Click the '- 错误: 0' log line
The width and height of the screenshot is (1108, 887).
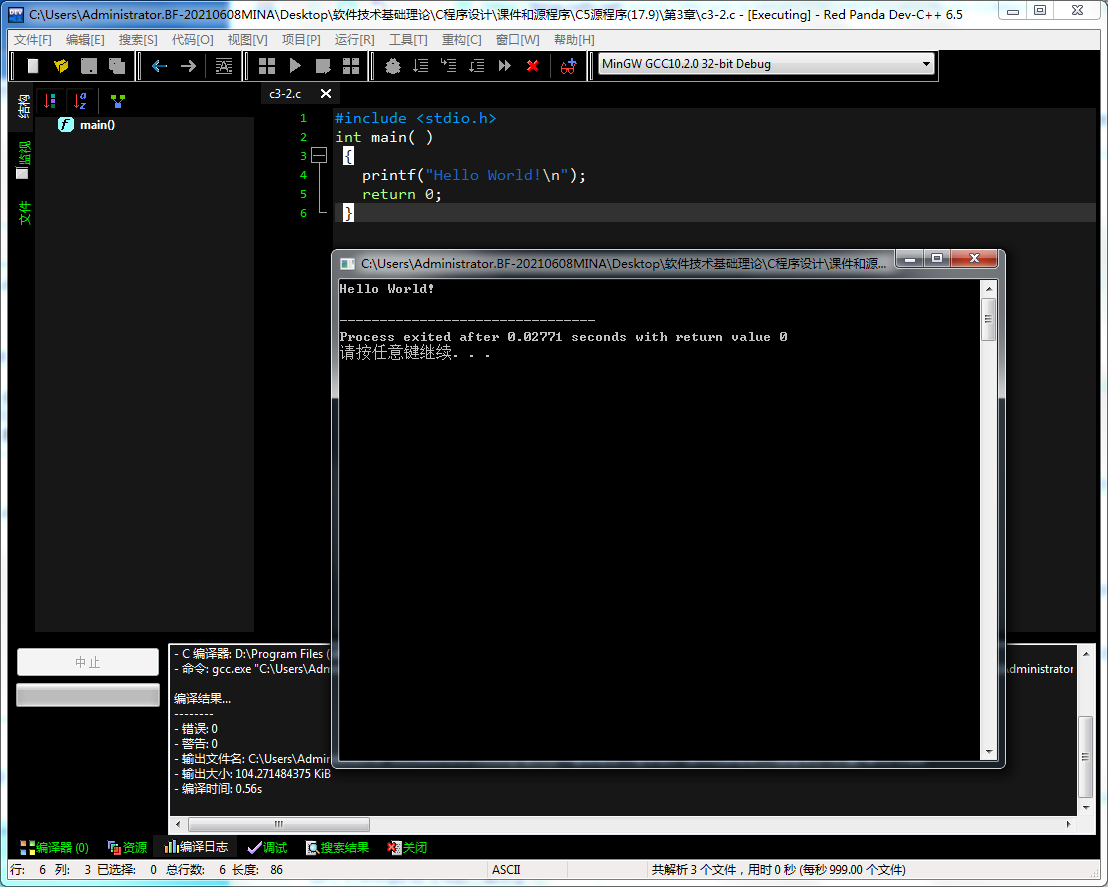(x=196, y=729)
